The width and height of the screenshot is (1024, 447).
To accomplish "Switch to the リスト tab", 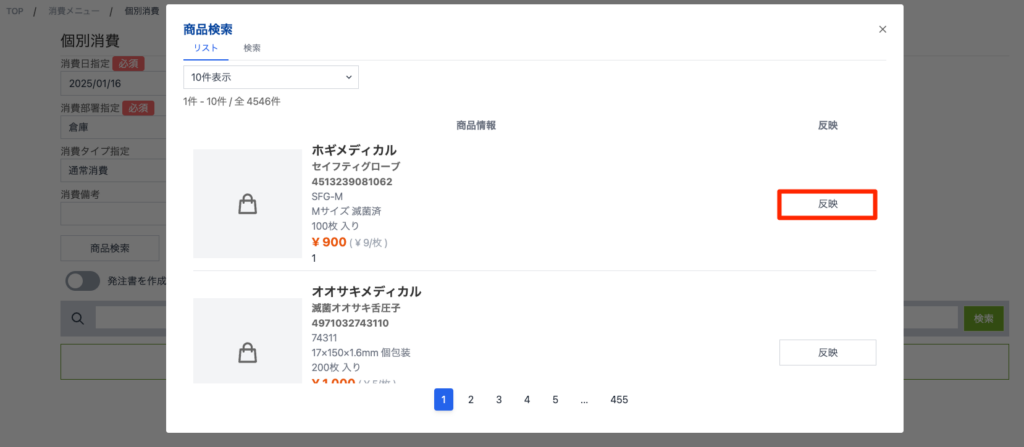I will coord(206,48).
